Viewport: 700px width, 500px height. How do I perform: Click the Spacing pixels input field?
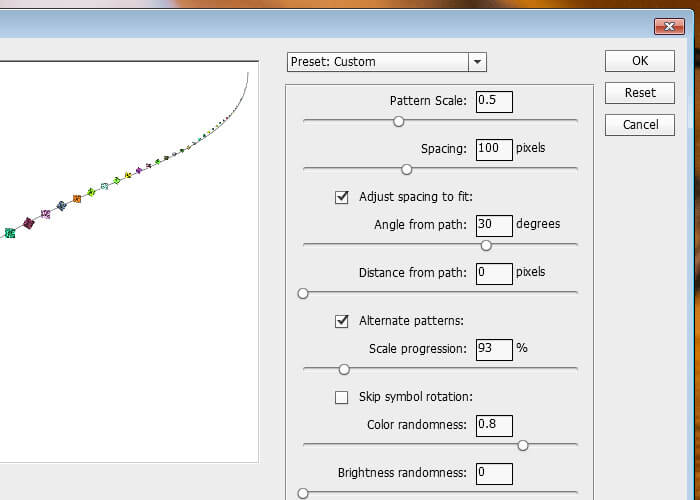pyautogui.click(x=494, y=149)
